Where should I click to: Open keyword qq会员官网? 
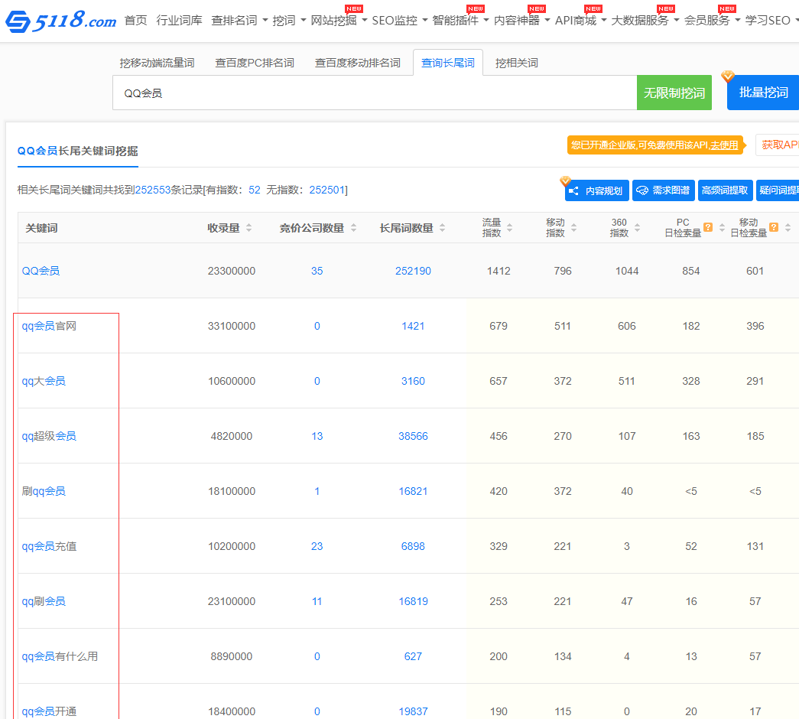pyautogui.click(x=49, y=326)
